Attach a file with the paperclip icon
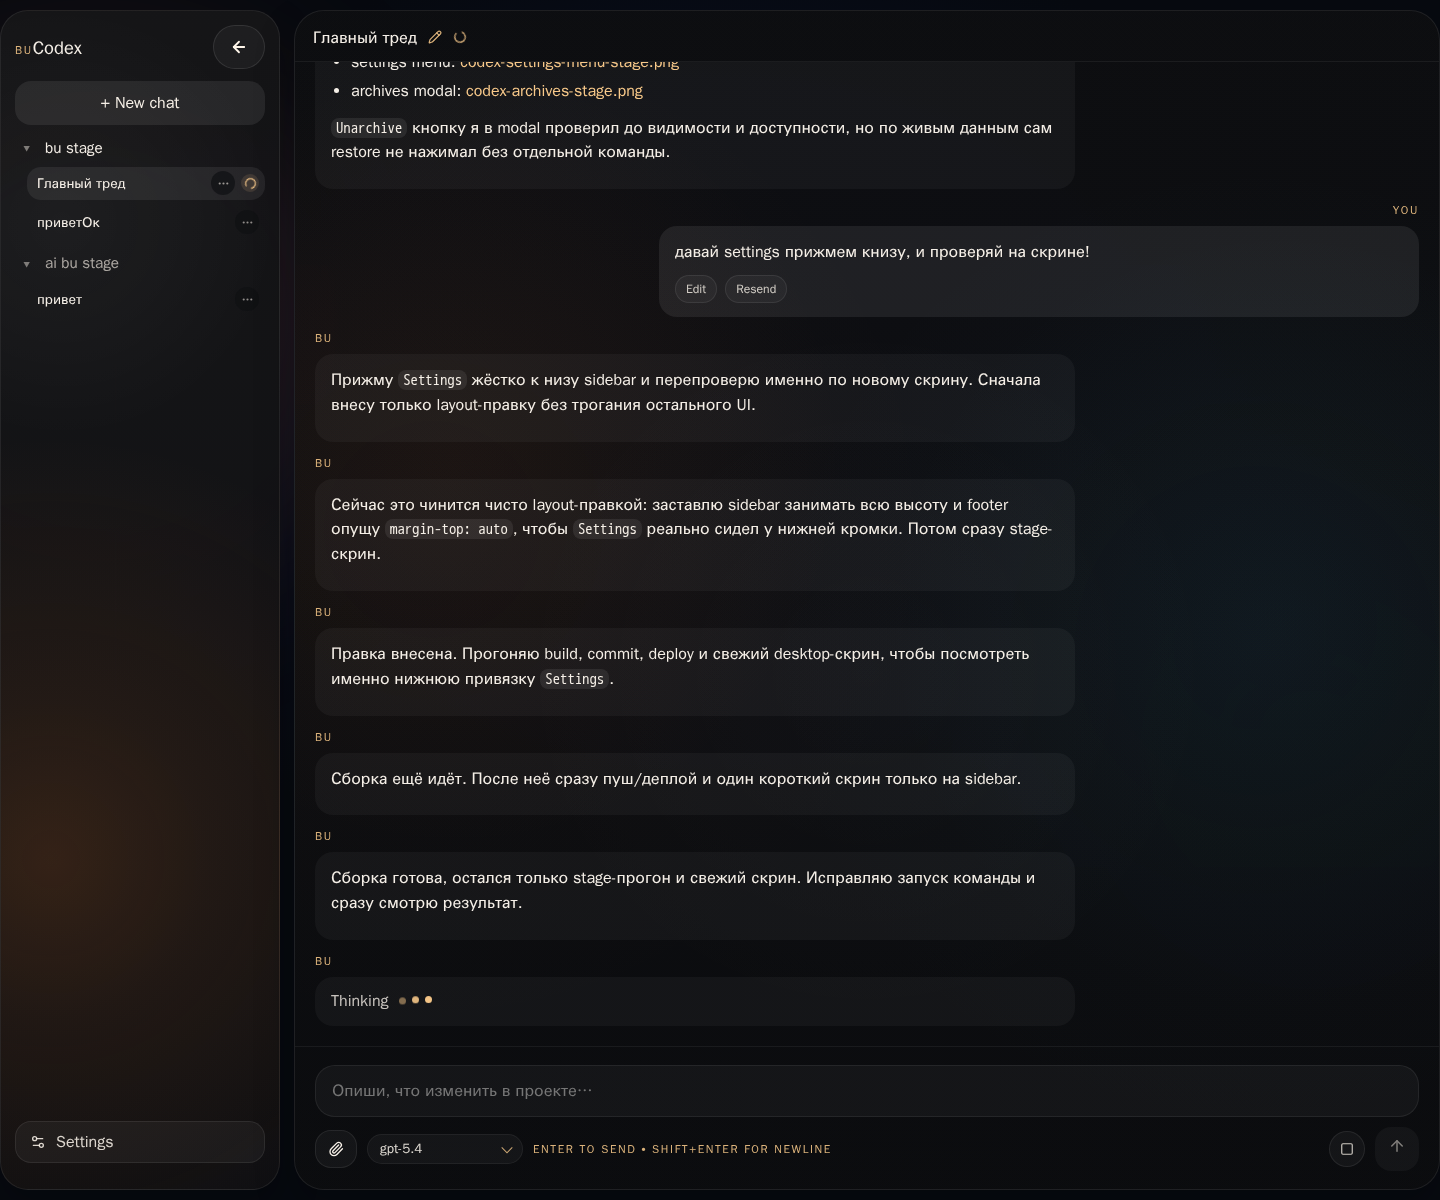1440x1200 pixels. 336,1149
